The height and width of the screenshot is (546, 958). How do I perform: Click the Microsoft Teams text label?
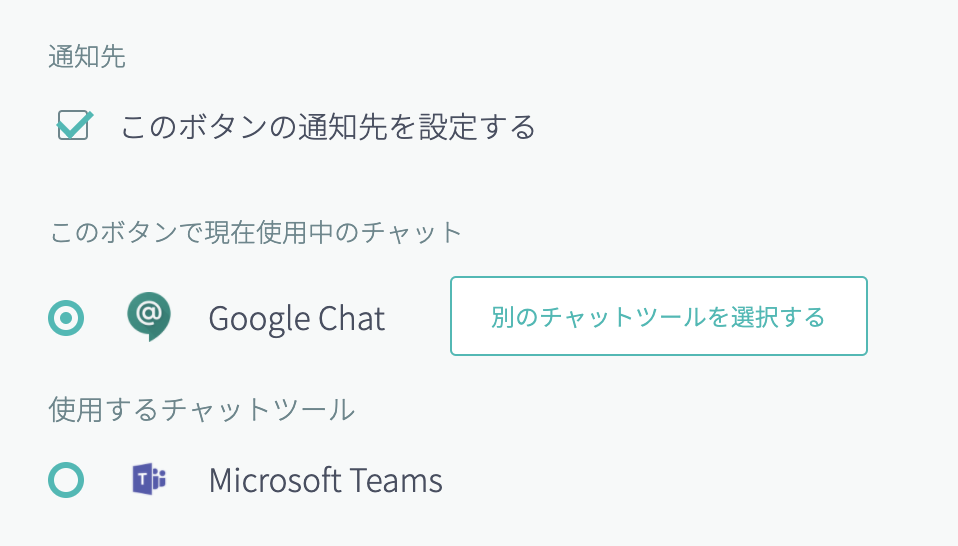(326, 481)
